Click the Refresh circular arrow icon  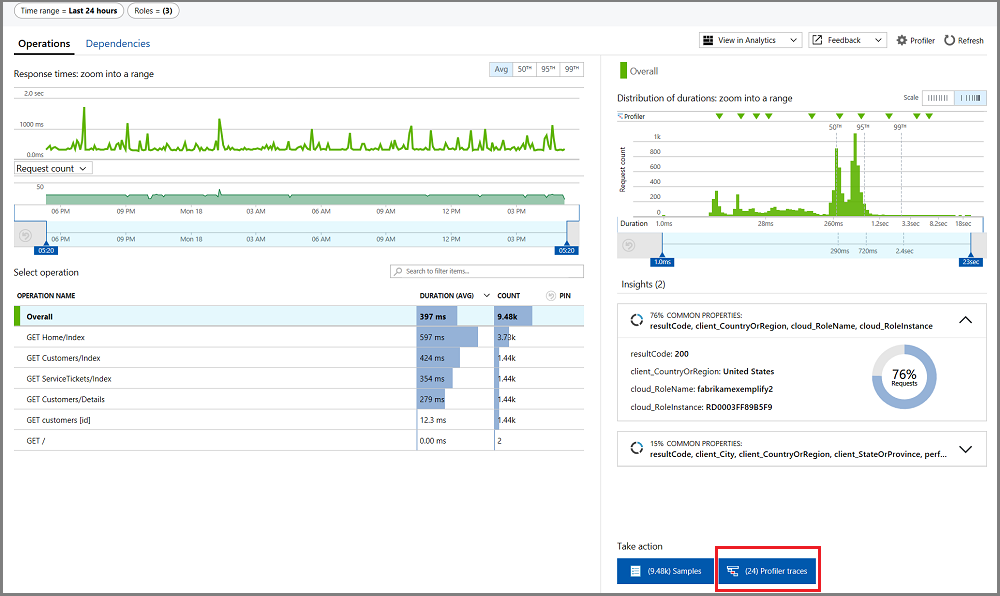tap(950, 40)
